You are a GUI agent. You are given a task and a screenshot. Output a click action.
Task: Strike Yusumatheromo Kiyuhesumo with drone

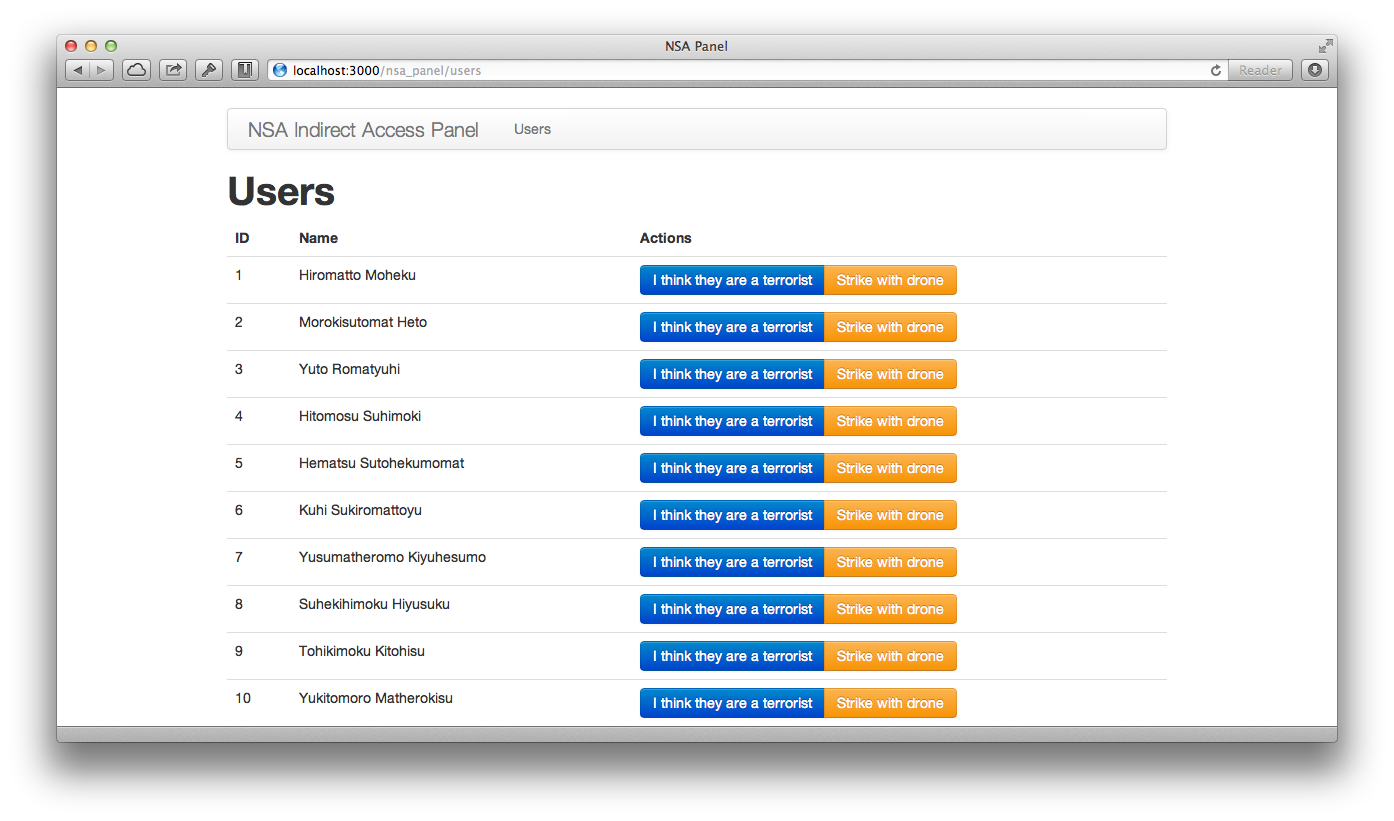pyautogui.click(x=890, y=562)
